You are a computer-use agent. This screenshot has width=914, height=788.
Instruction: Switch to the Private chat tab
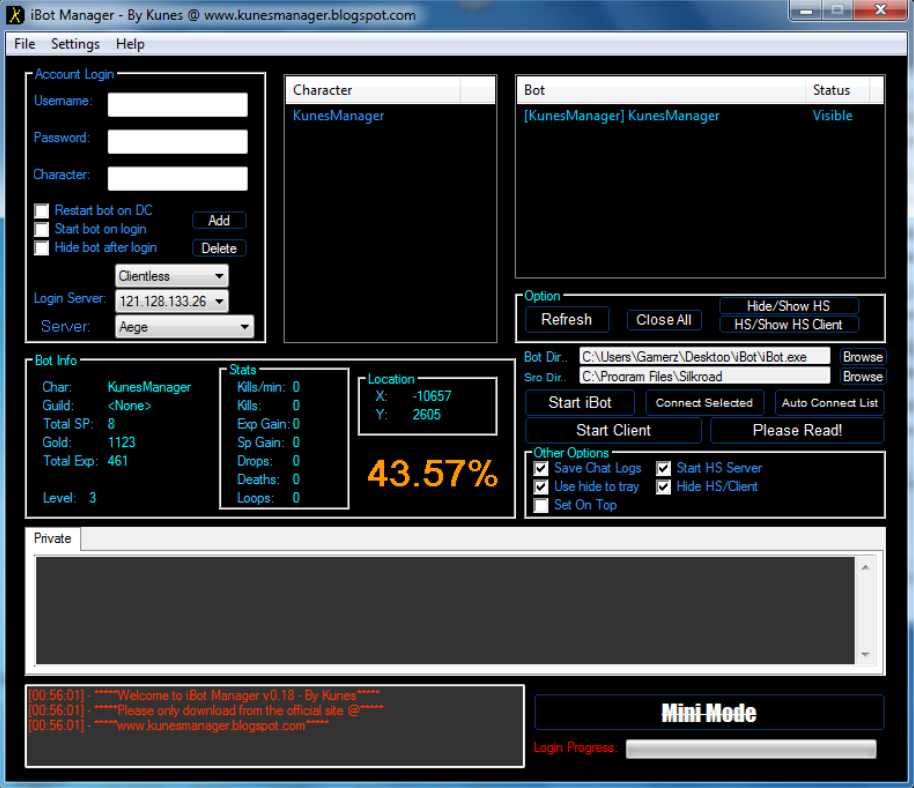coord(53,538)
